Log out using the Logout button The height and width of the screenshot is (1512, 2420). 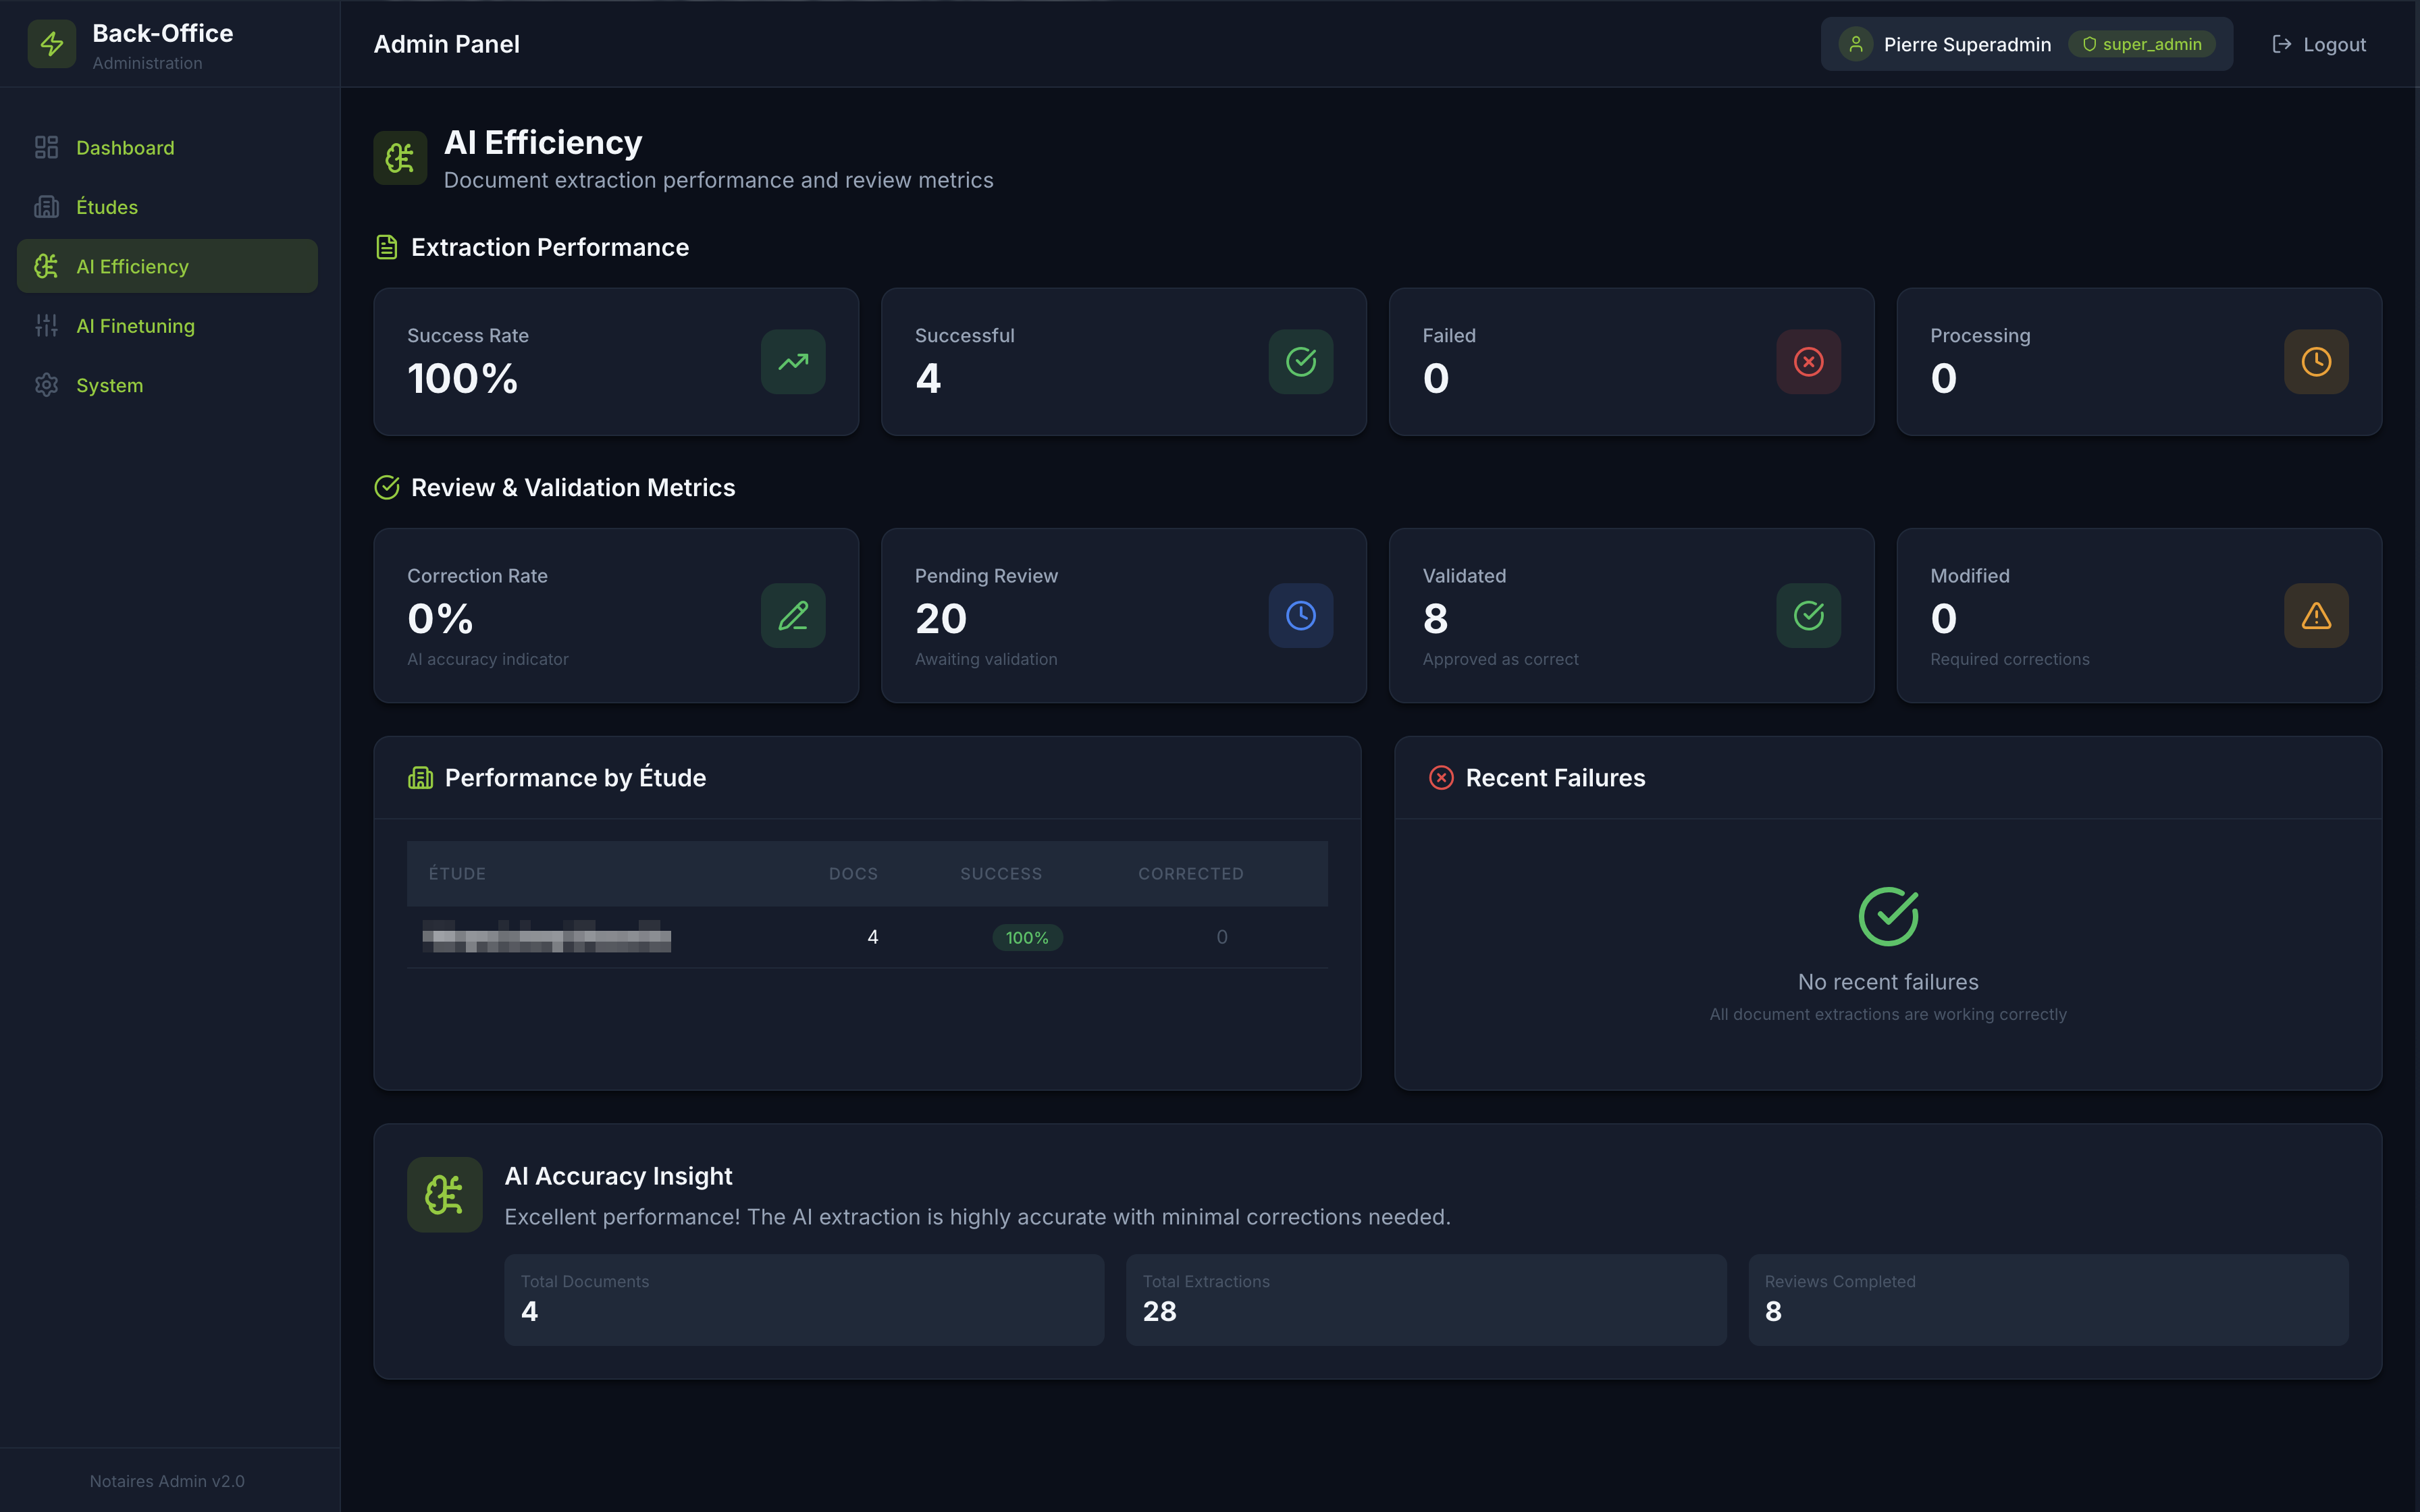click(x=2319, y=44)
